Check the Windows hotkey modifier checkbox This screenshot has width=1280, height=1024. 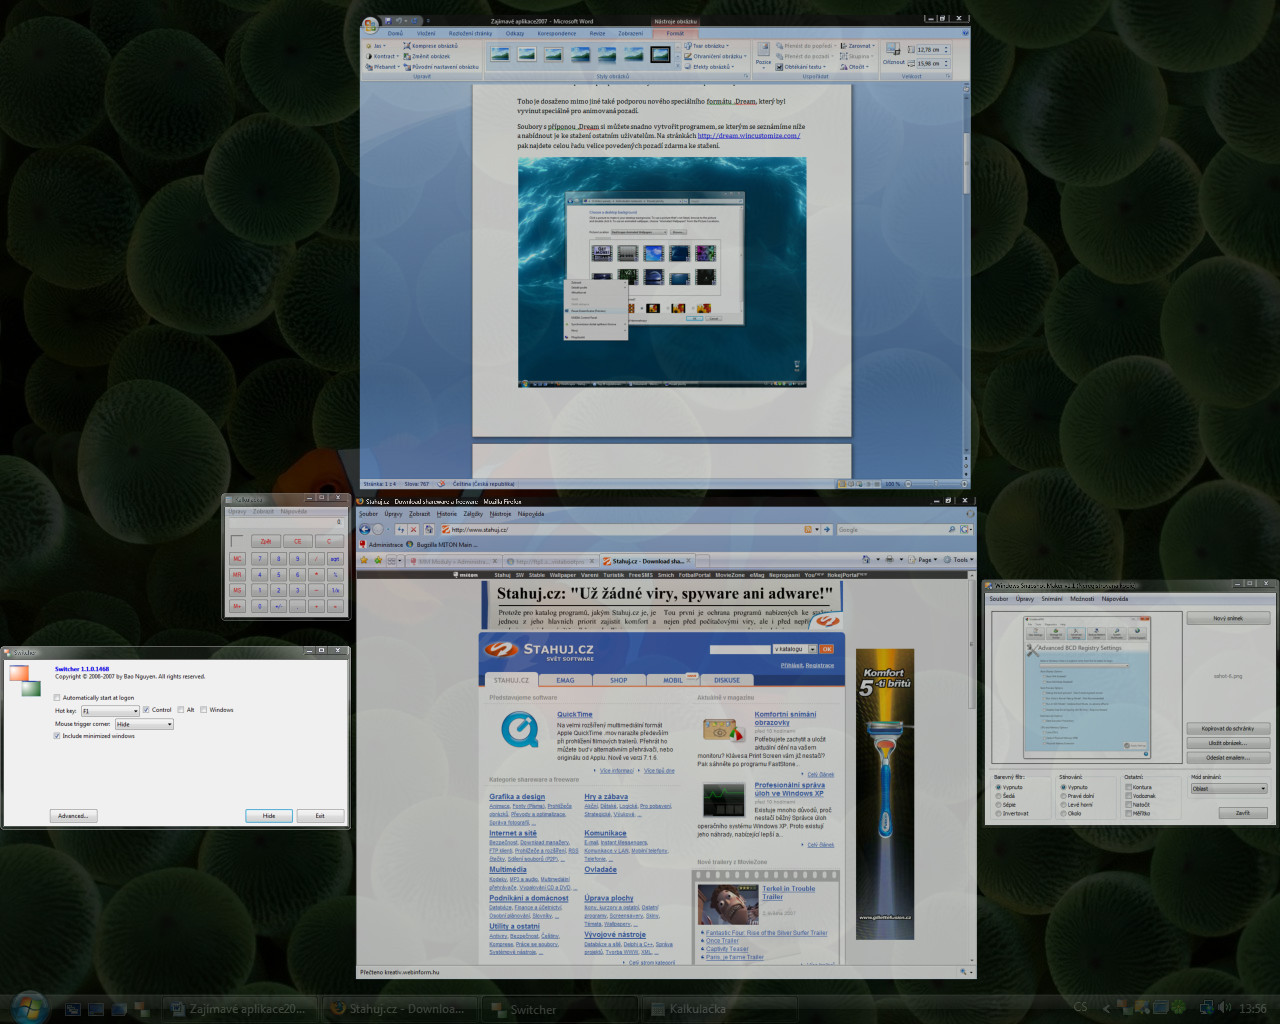[203, 710]
